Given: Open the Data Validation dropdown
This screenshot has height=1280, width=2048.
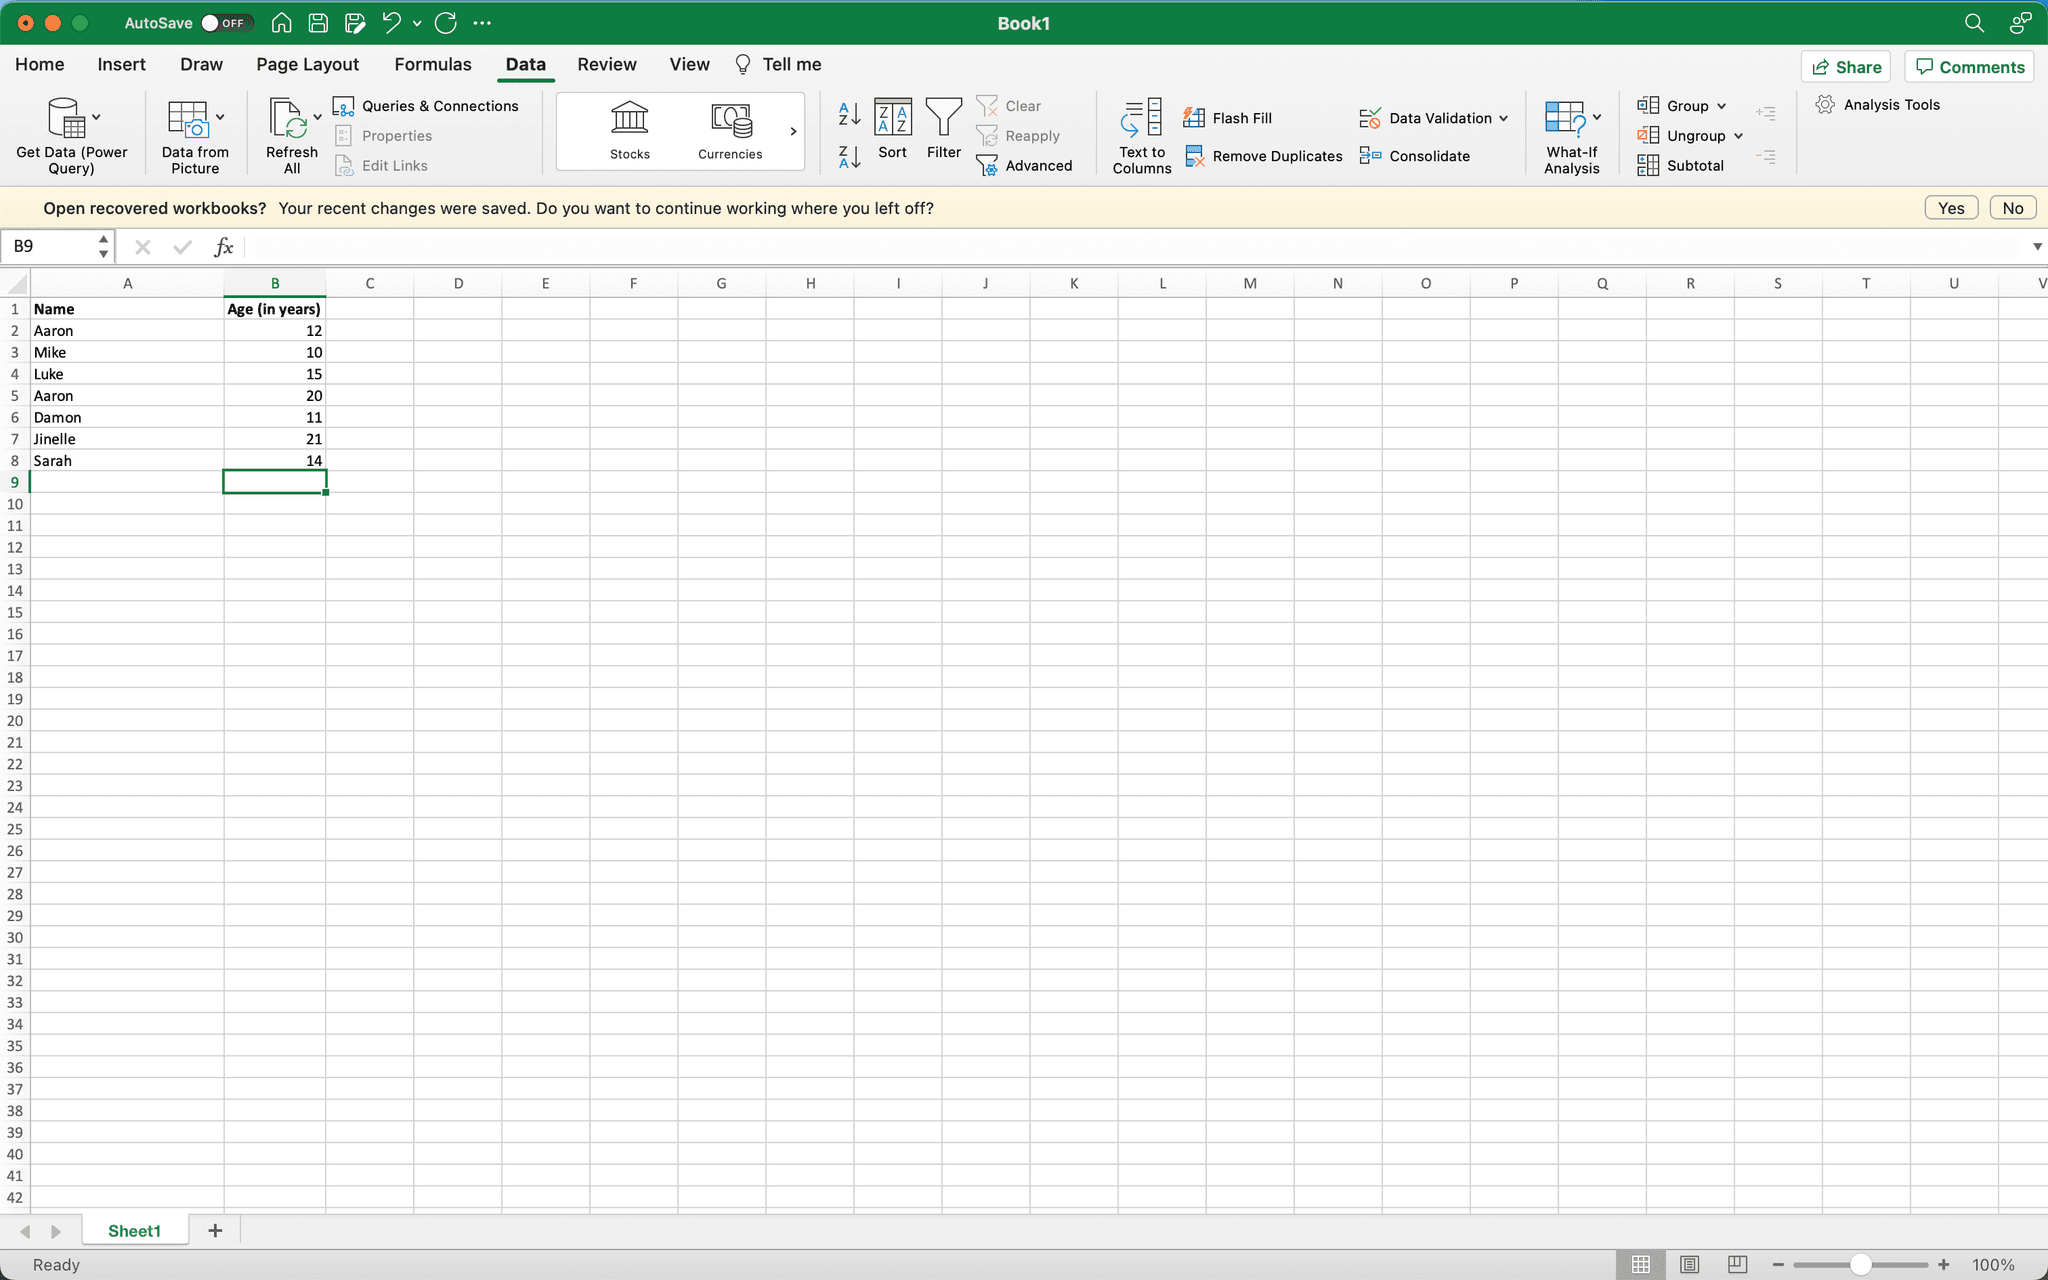Looking at the screenshot, I should tap(1433, 117).
